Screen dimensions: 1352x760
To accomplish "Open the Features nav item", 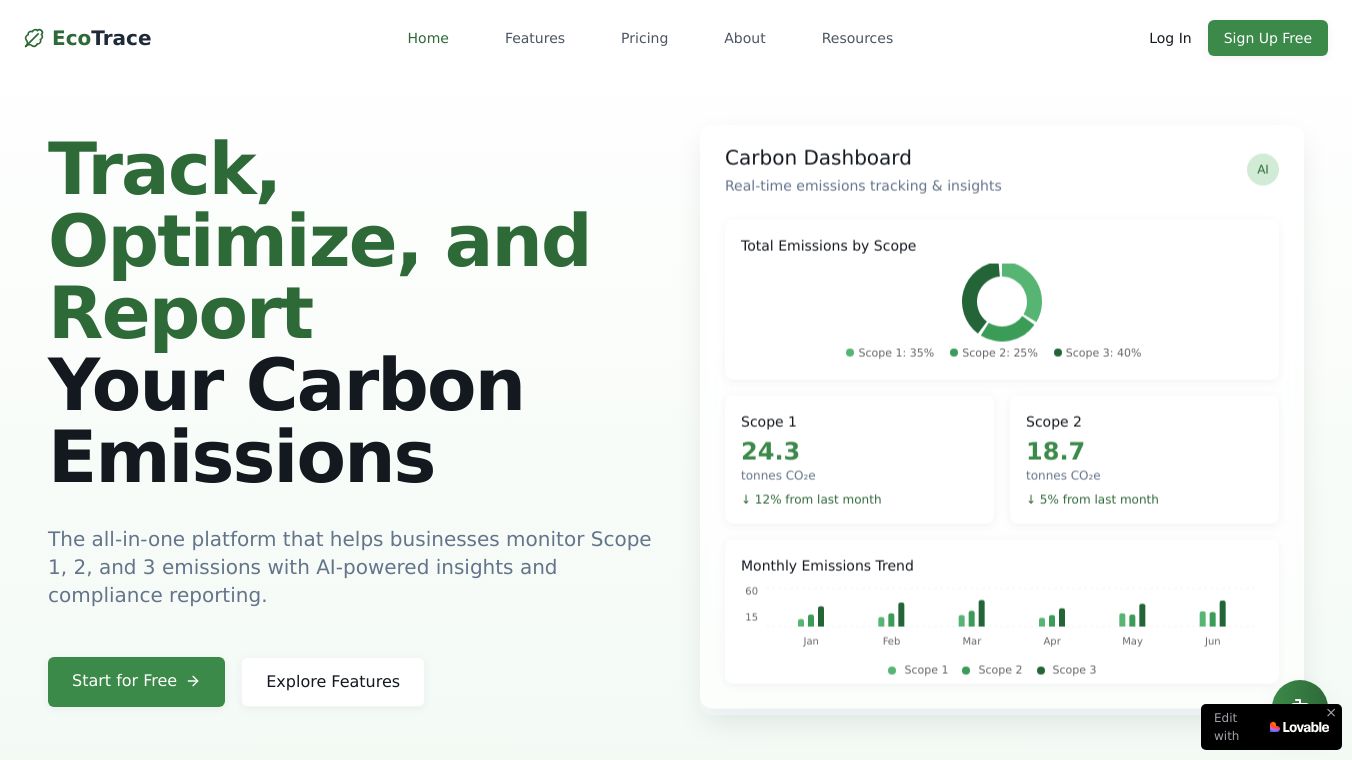I will pos(535,38).
